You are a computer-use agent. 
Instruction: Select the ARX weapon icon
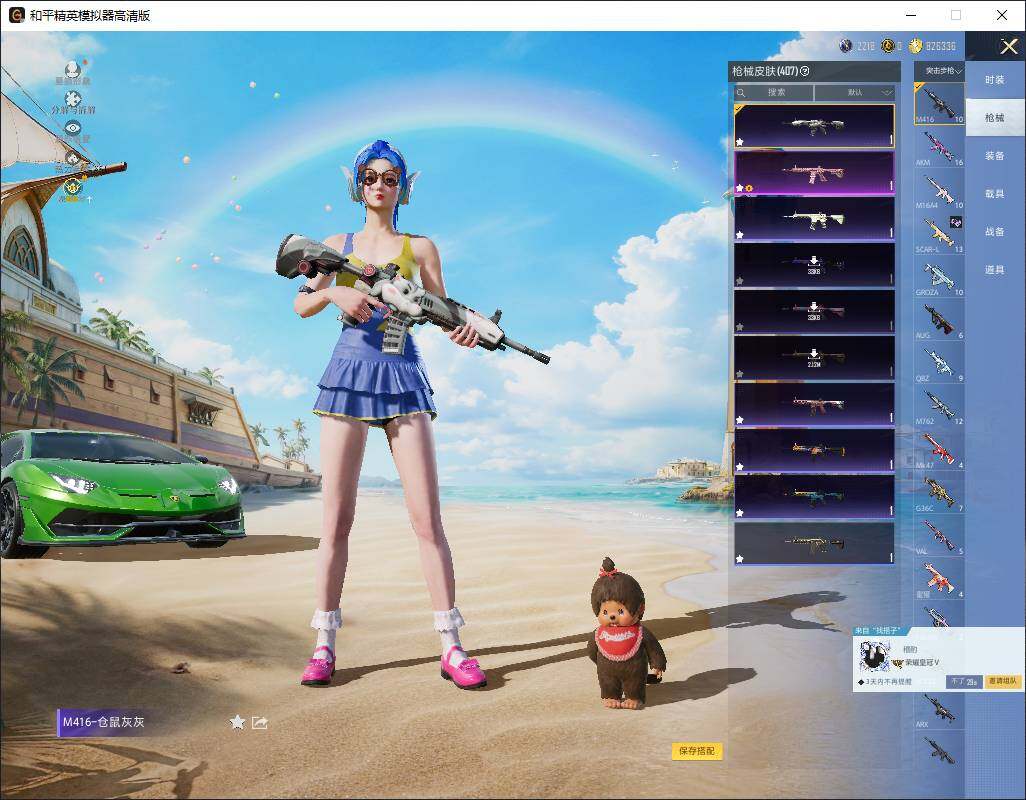pyautogui.click(x=939, y=709)
